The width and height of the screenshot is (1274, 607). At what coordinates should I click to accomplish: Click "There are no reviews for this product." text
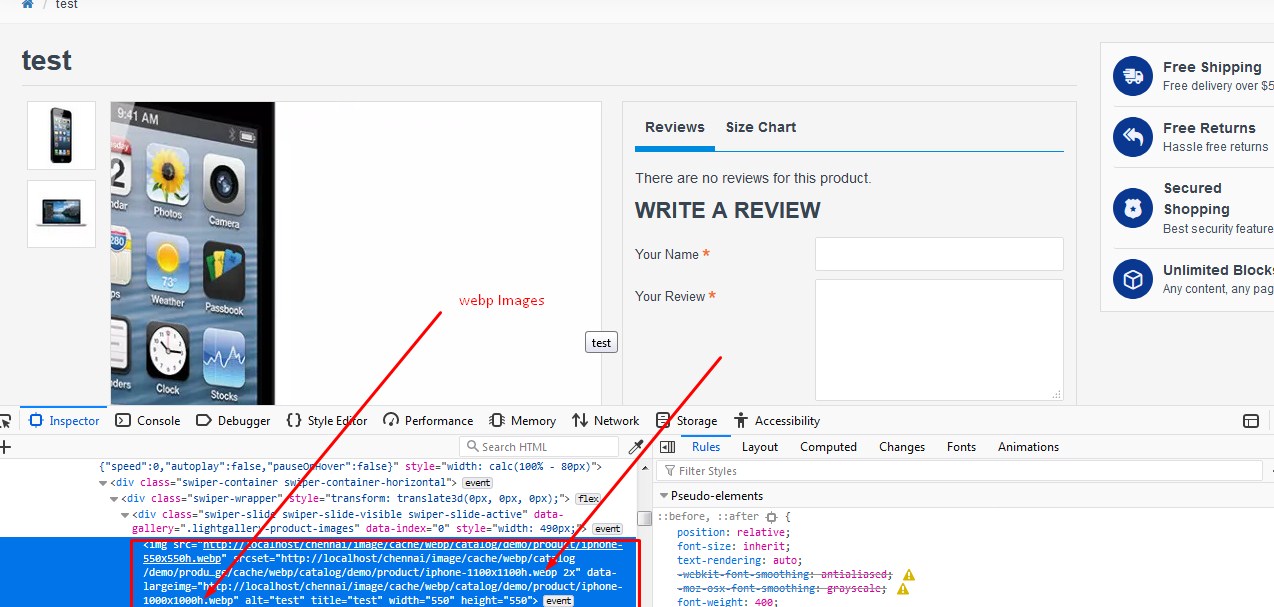[753, 178]
